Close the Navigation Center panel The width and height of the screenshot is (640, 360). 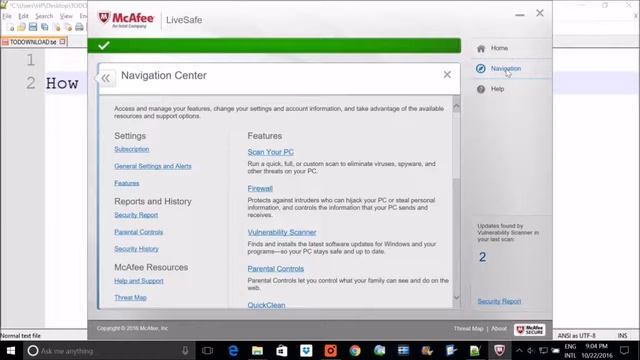[x=447, y=74]
